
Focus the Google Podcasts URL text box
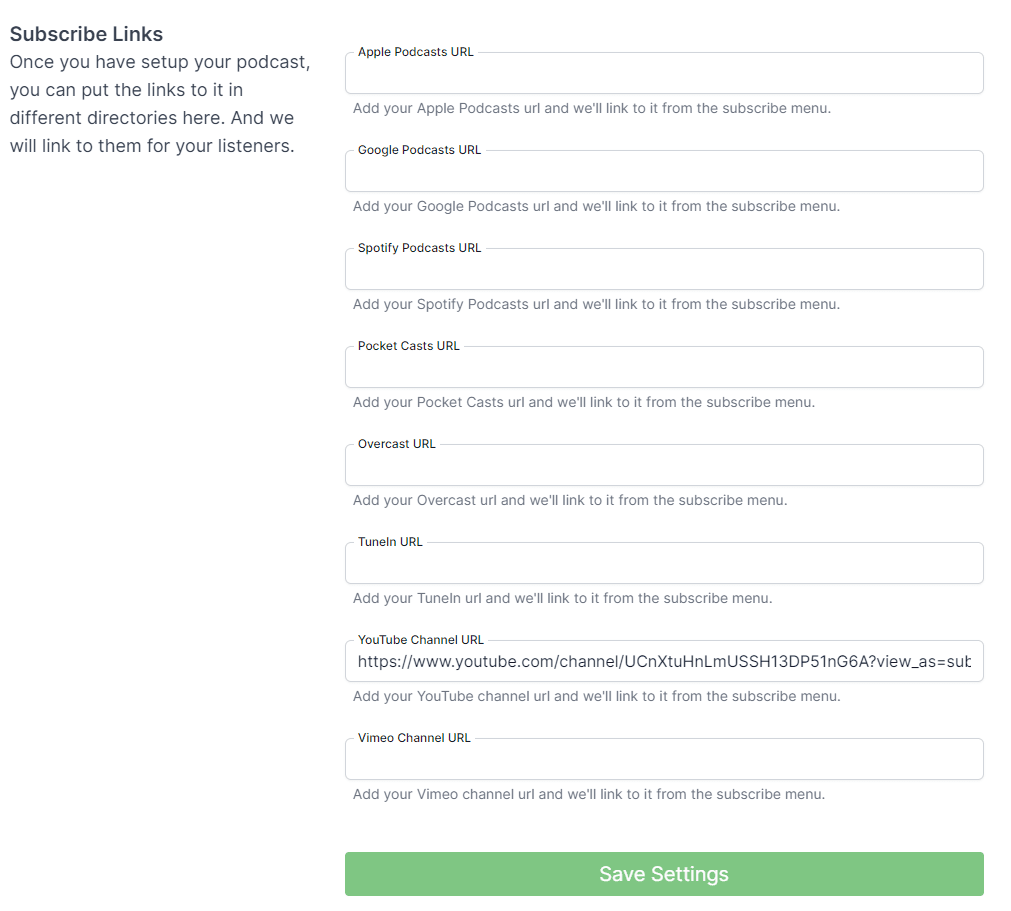(664, 173)
